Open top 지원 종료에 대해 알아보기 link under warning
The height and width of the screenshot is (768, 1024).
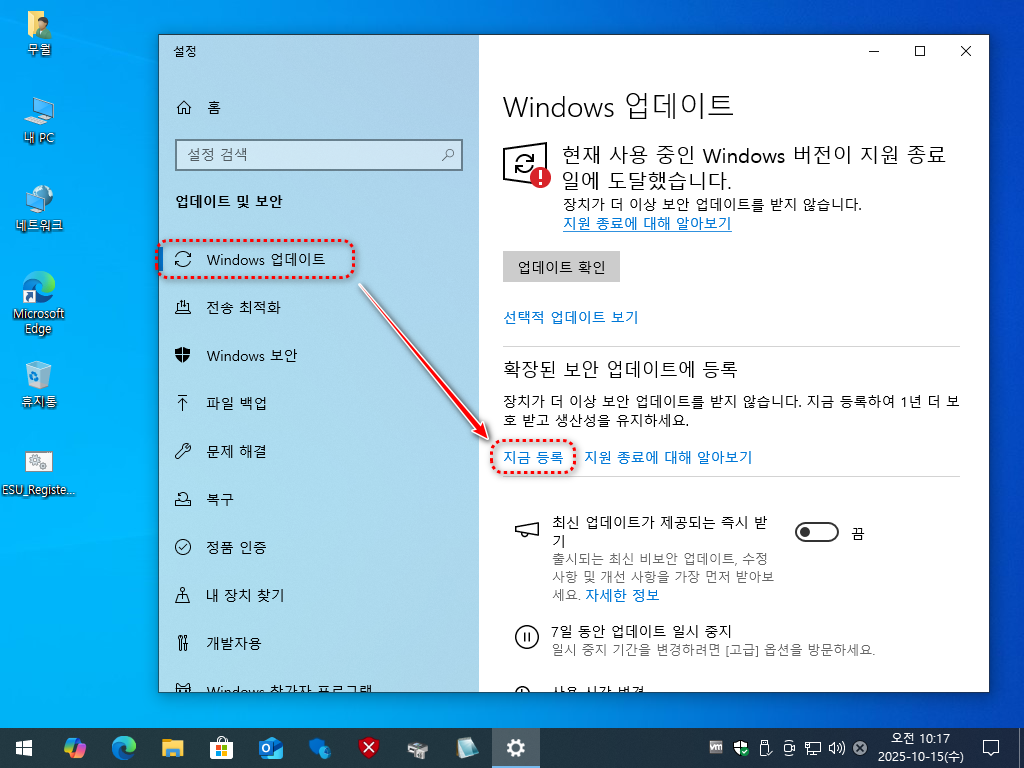click(x=647, y=223)
